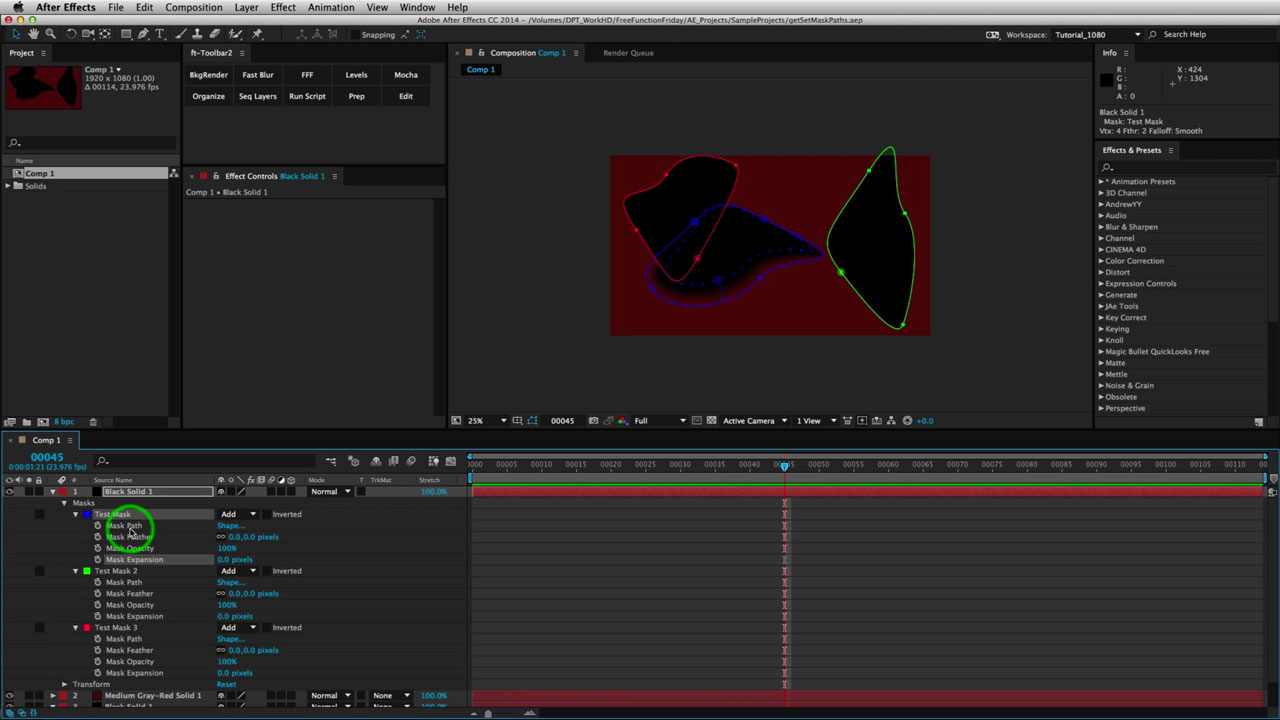1280x720 pixels.
Task: Toggle Inverted checkbox for Test Mask
Action: tap(267, 514)
